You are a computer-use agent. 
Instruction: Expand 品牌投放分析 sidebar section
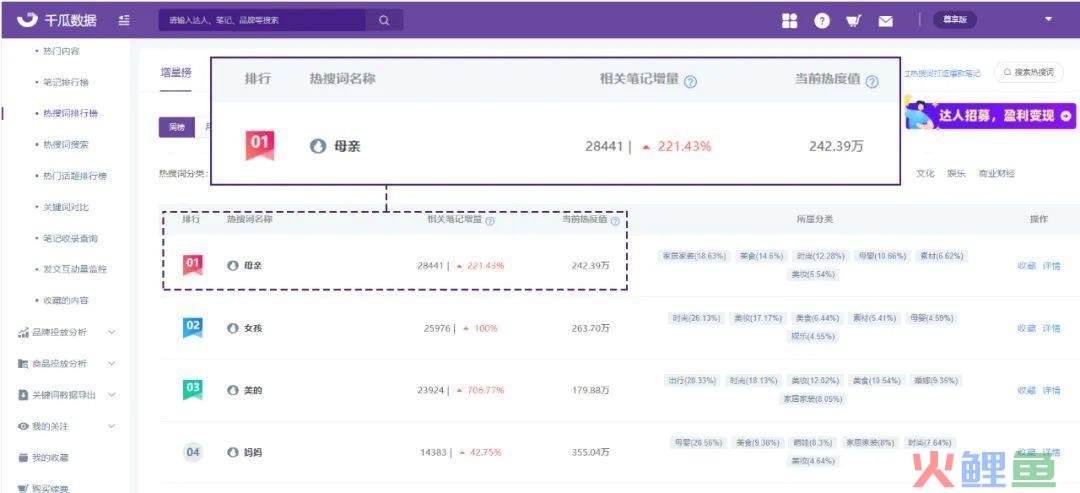pos(112,333)
